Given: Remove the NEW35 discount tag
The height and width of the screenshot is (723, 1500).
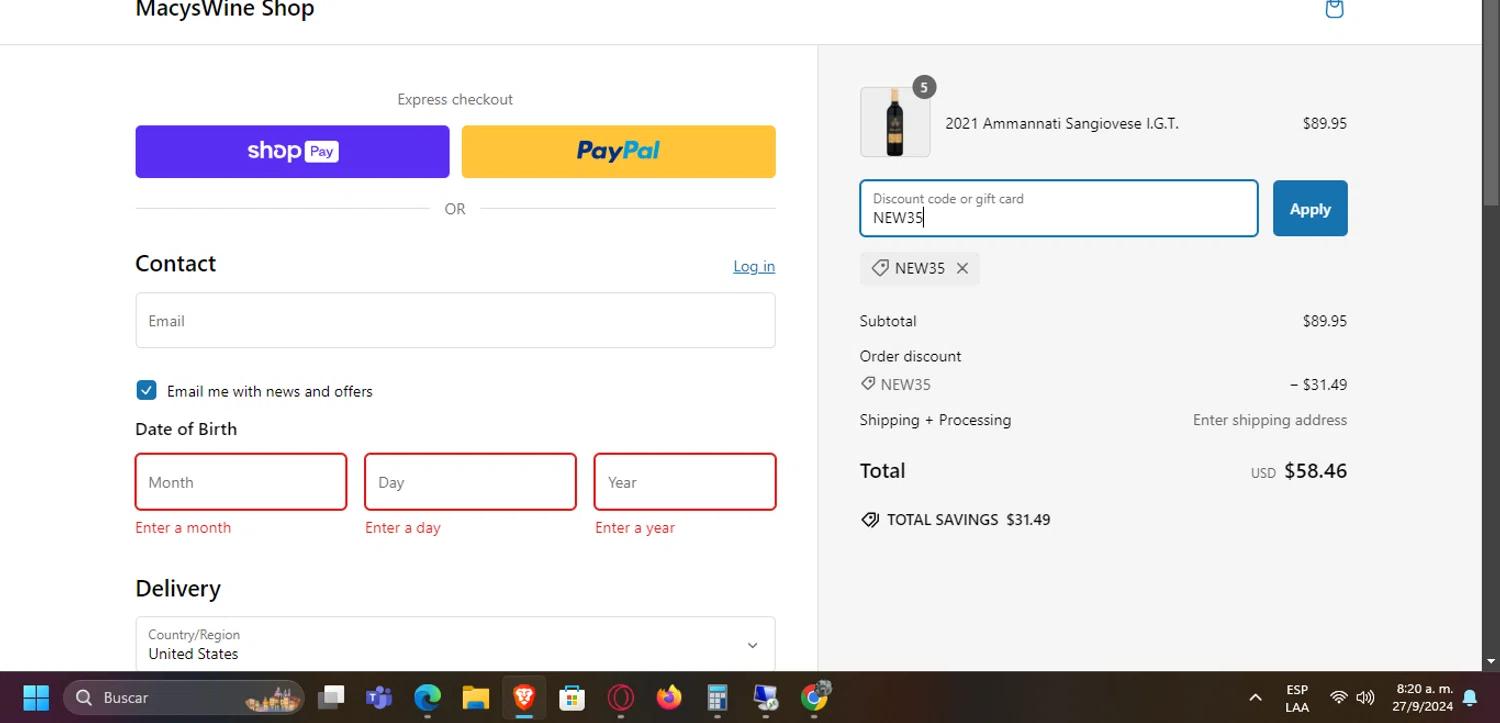Looking at the screenshot, I should point(962,268).
